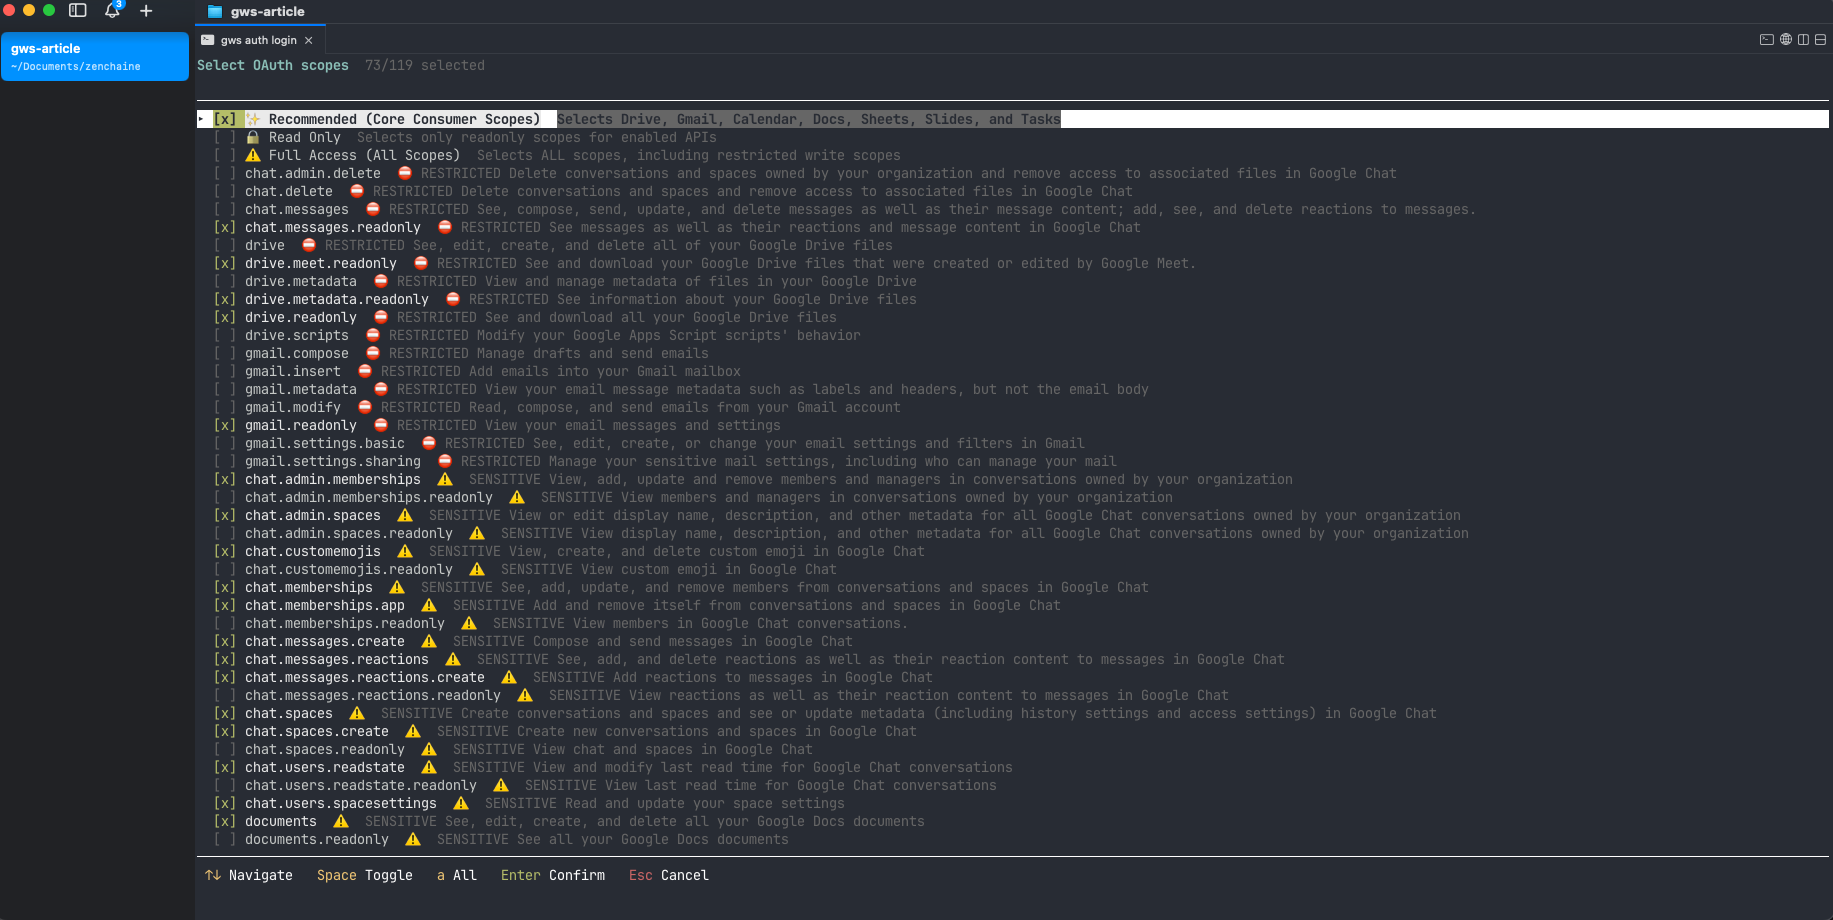Open the notifications bell
The width and height of the screenshot is (1833, 920).
click(x=112, y=10)
